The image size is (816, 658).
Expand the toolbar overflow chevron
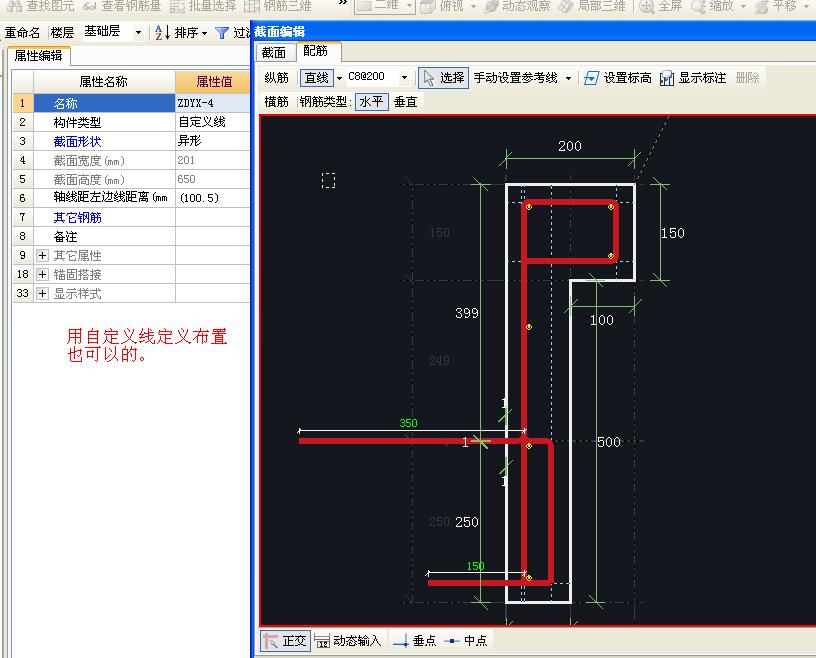click(342, 3)
